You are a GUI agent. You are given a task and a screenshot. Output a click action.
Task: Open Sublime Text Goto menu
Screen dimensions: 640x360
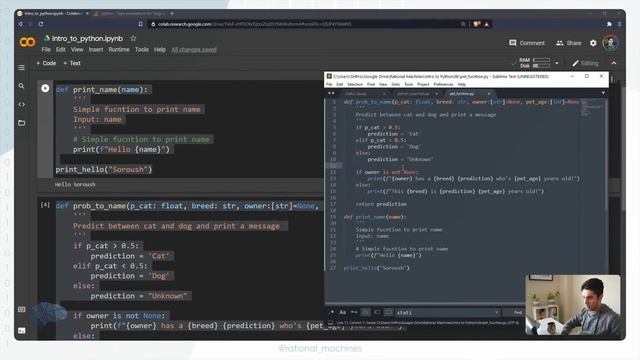396,84
